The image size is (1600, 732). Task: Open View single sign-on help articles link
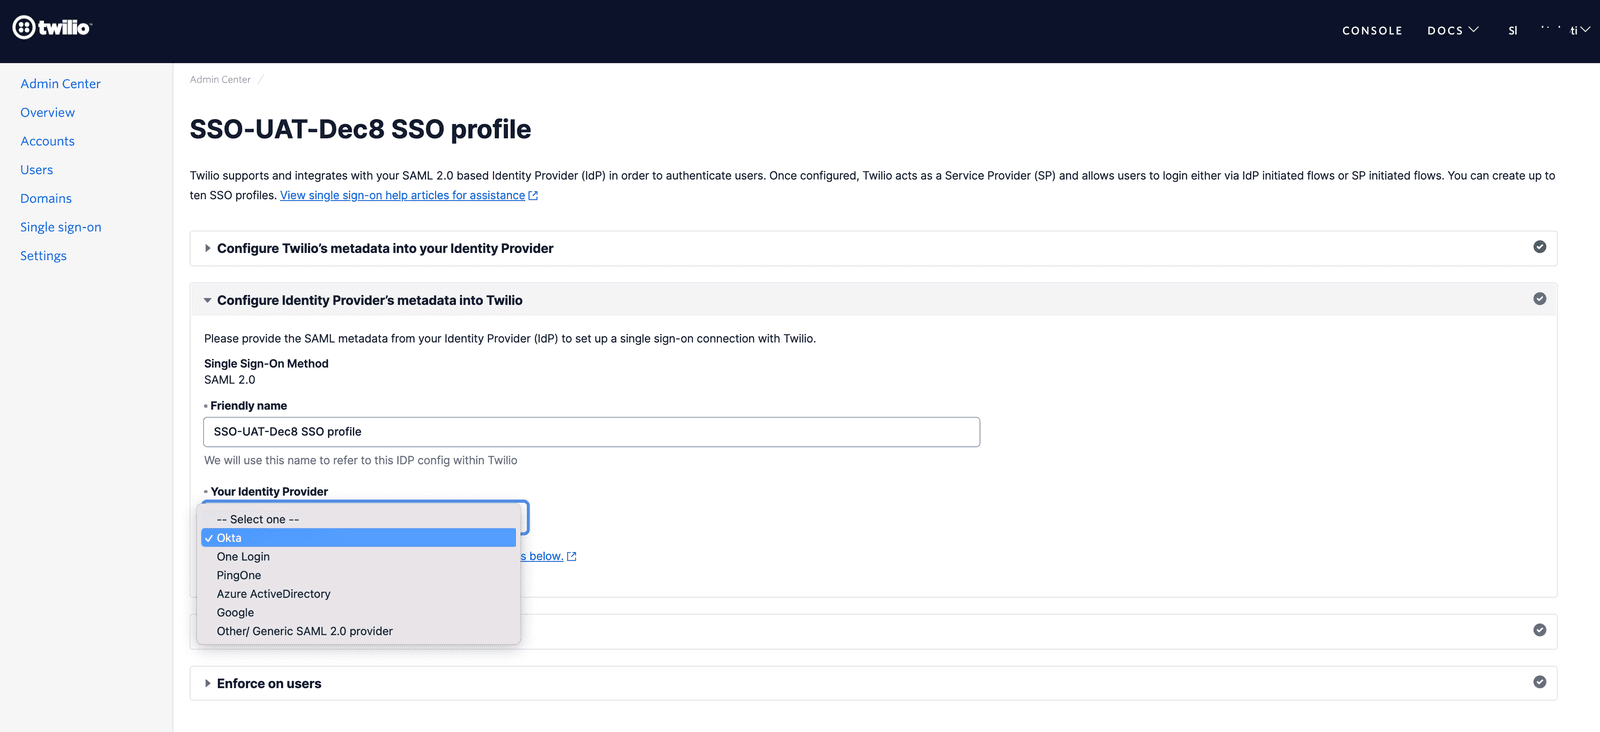(402, 196)
